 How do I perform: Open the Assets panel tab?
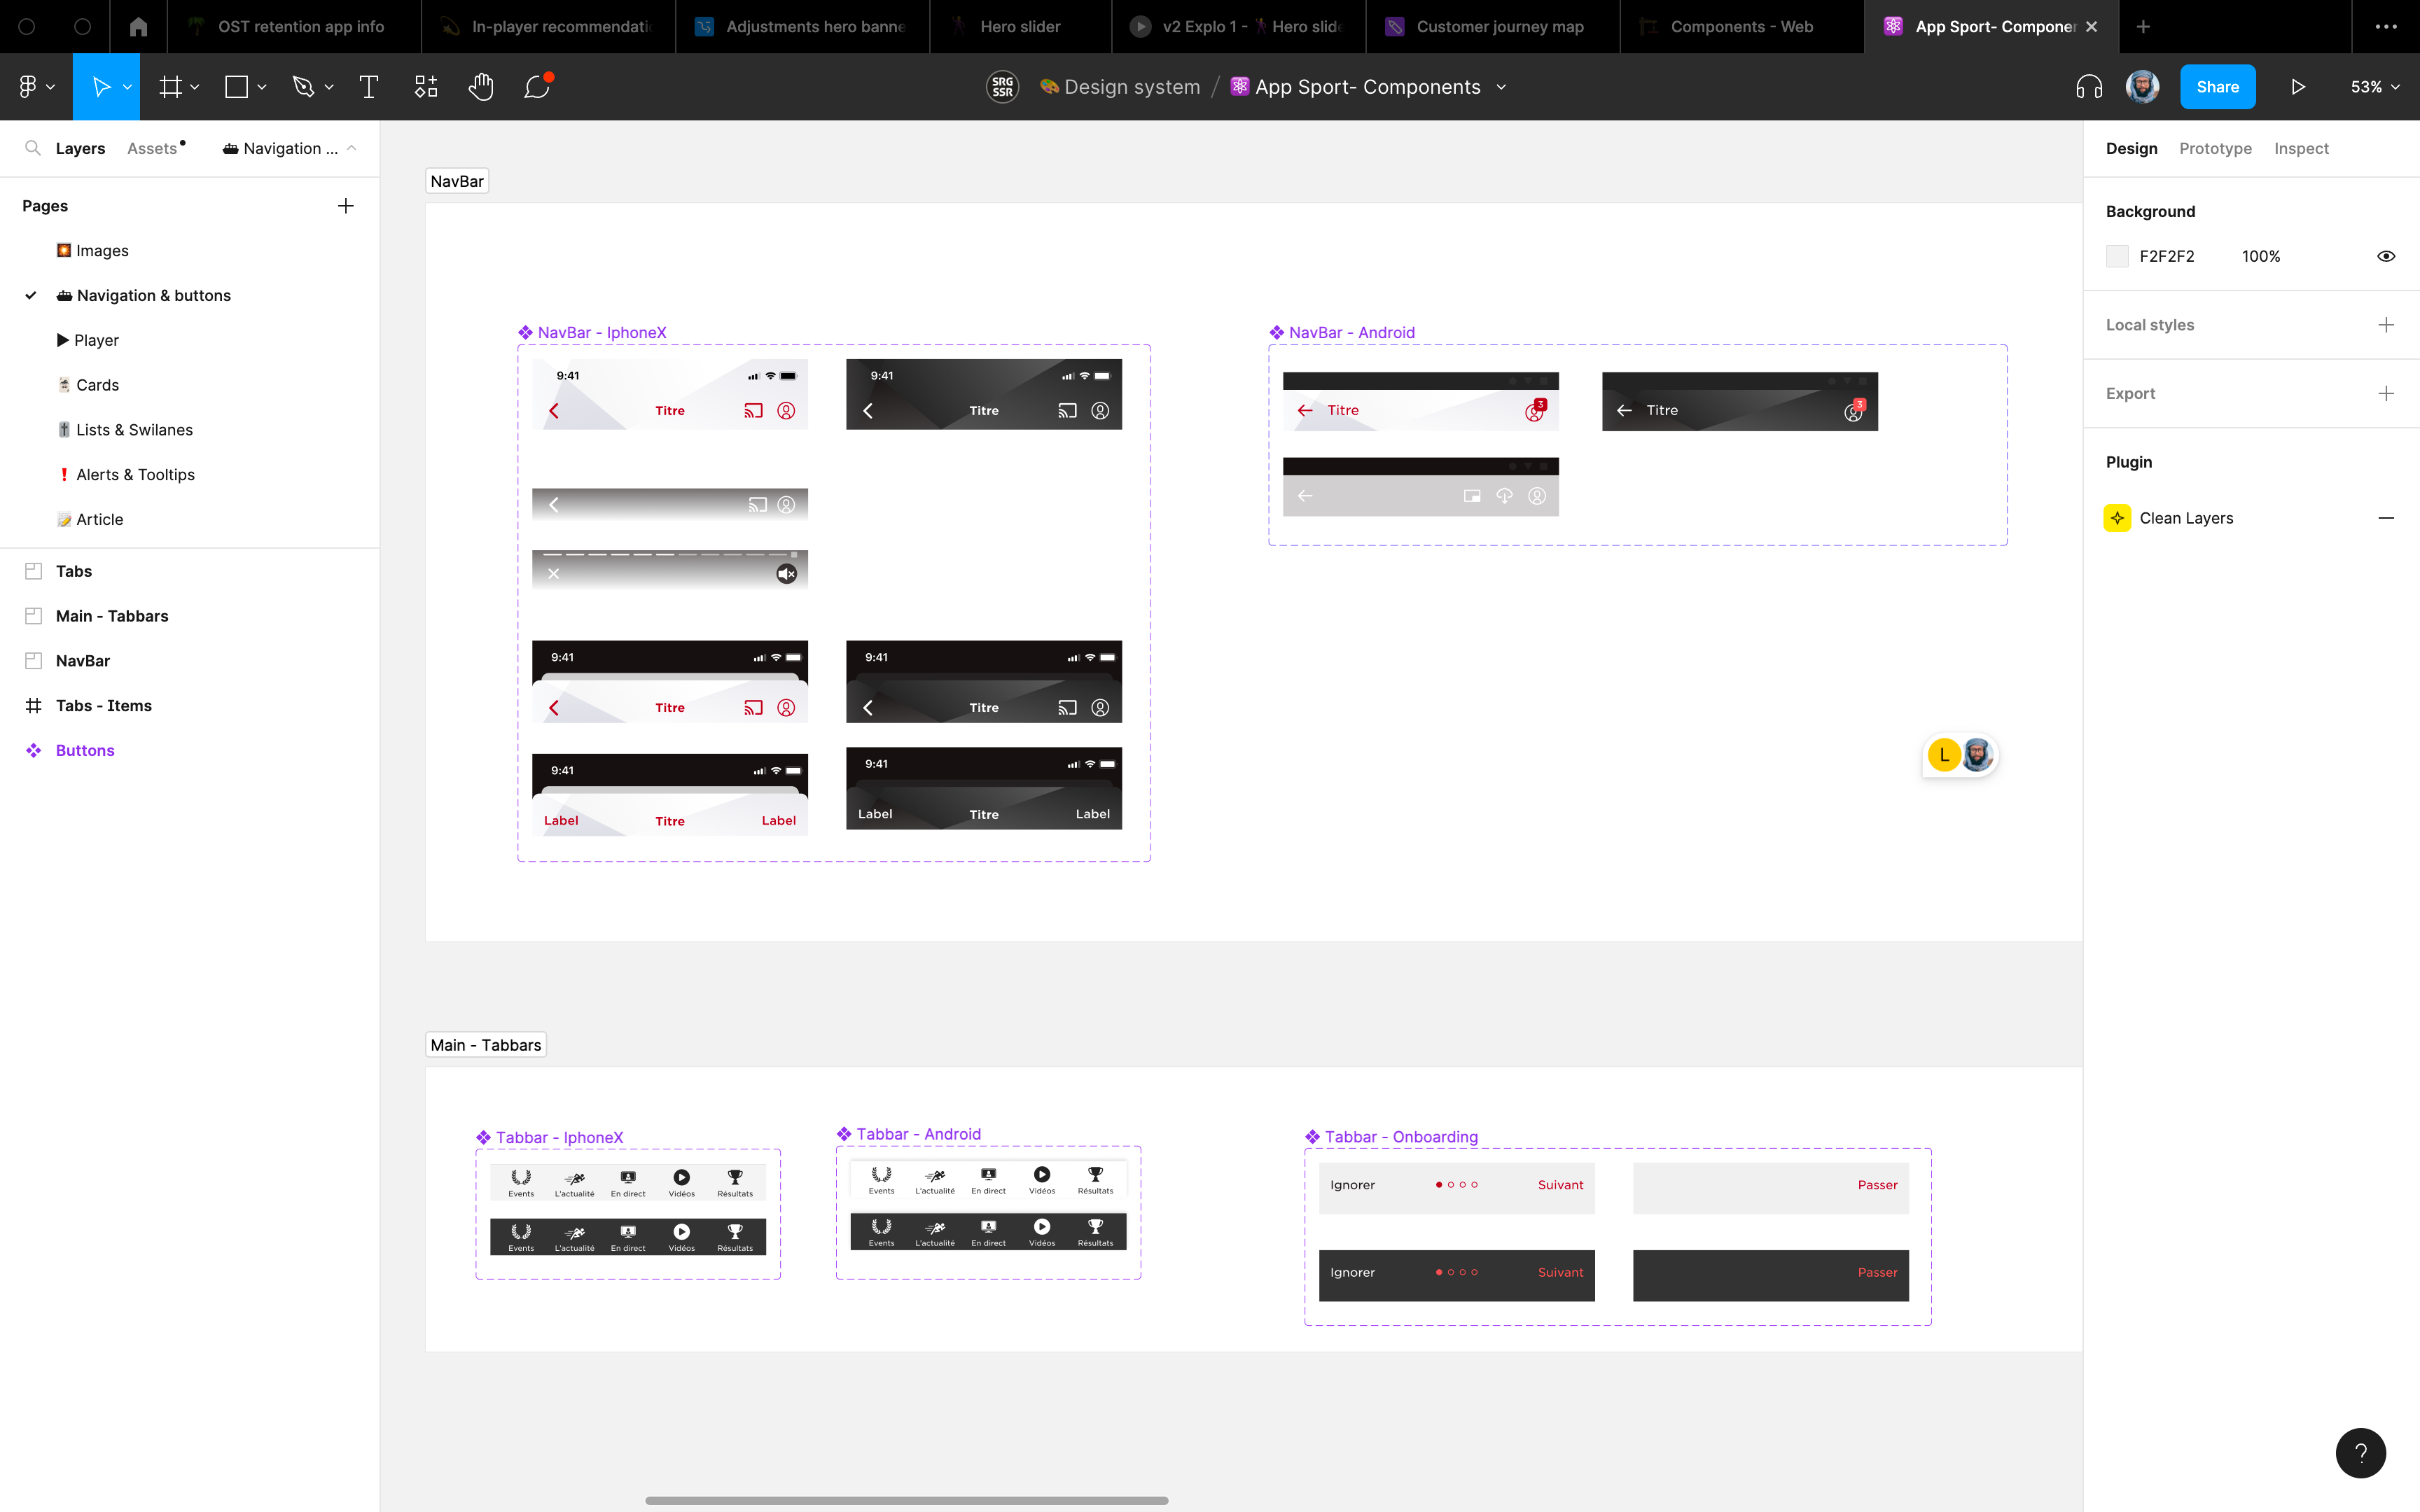pos(152,148)
